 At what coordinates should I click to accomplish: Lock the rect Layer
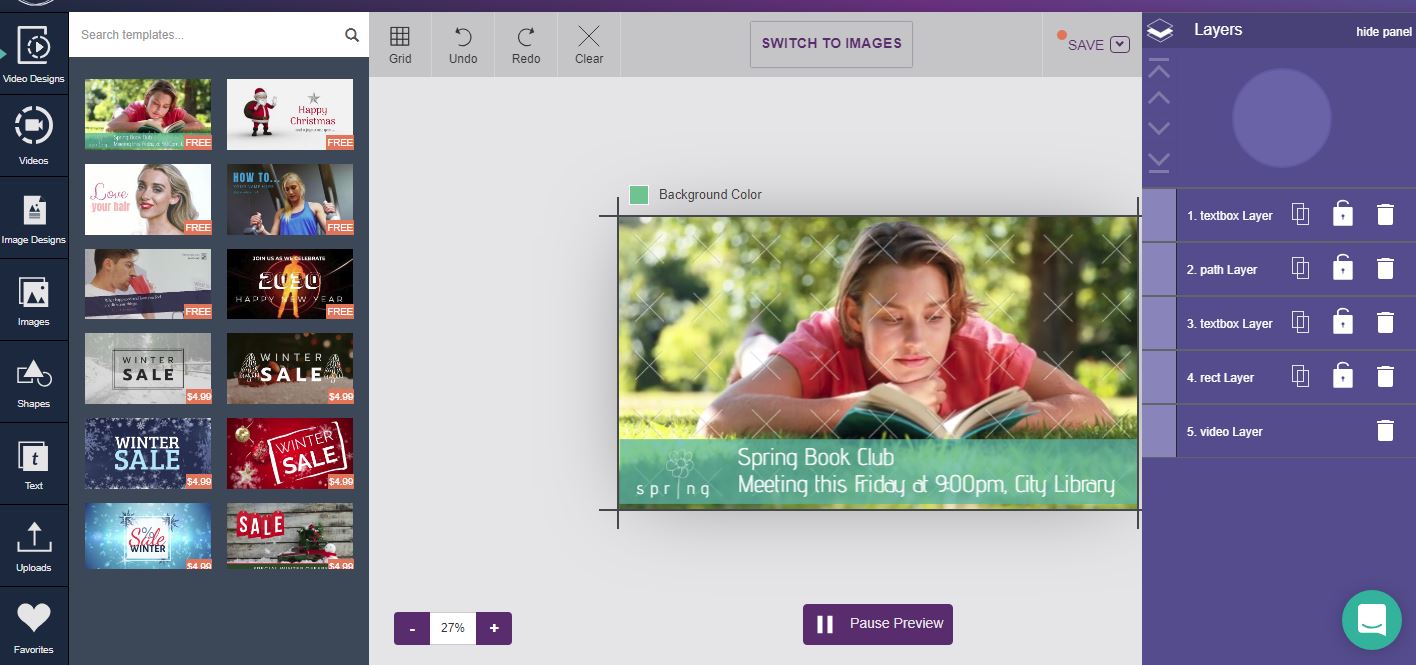(x=1343, y=376)
